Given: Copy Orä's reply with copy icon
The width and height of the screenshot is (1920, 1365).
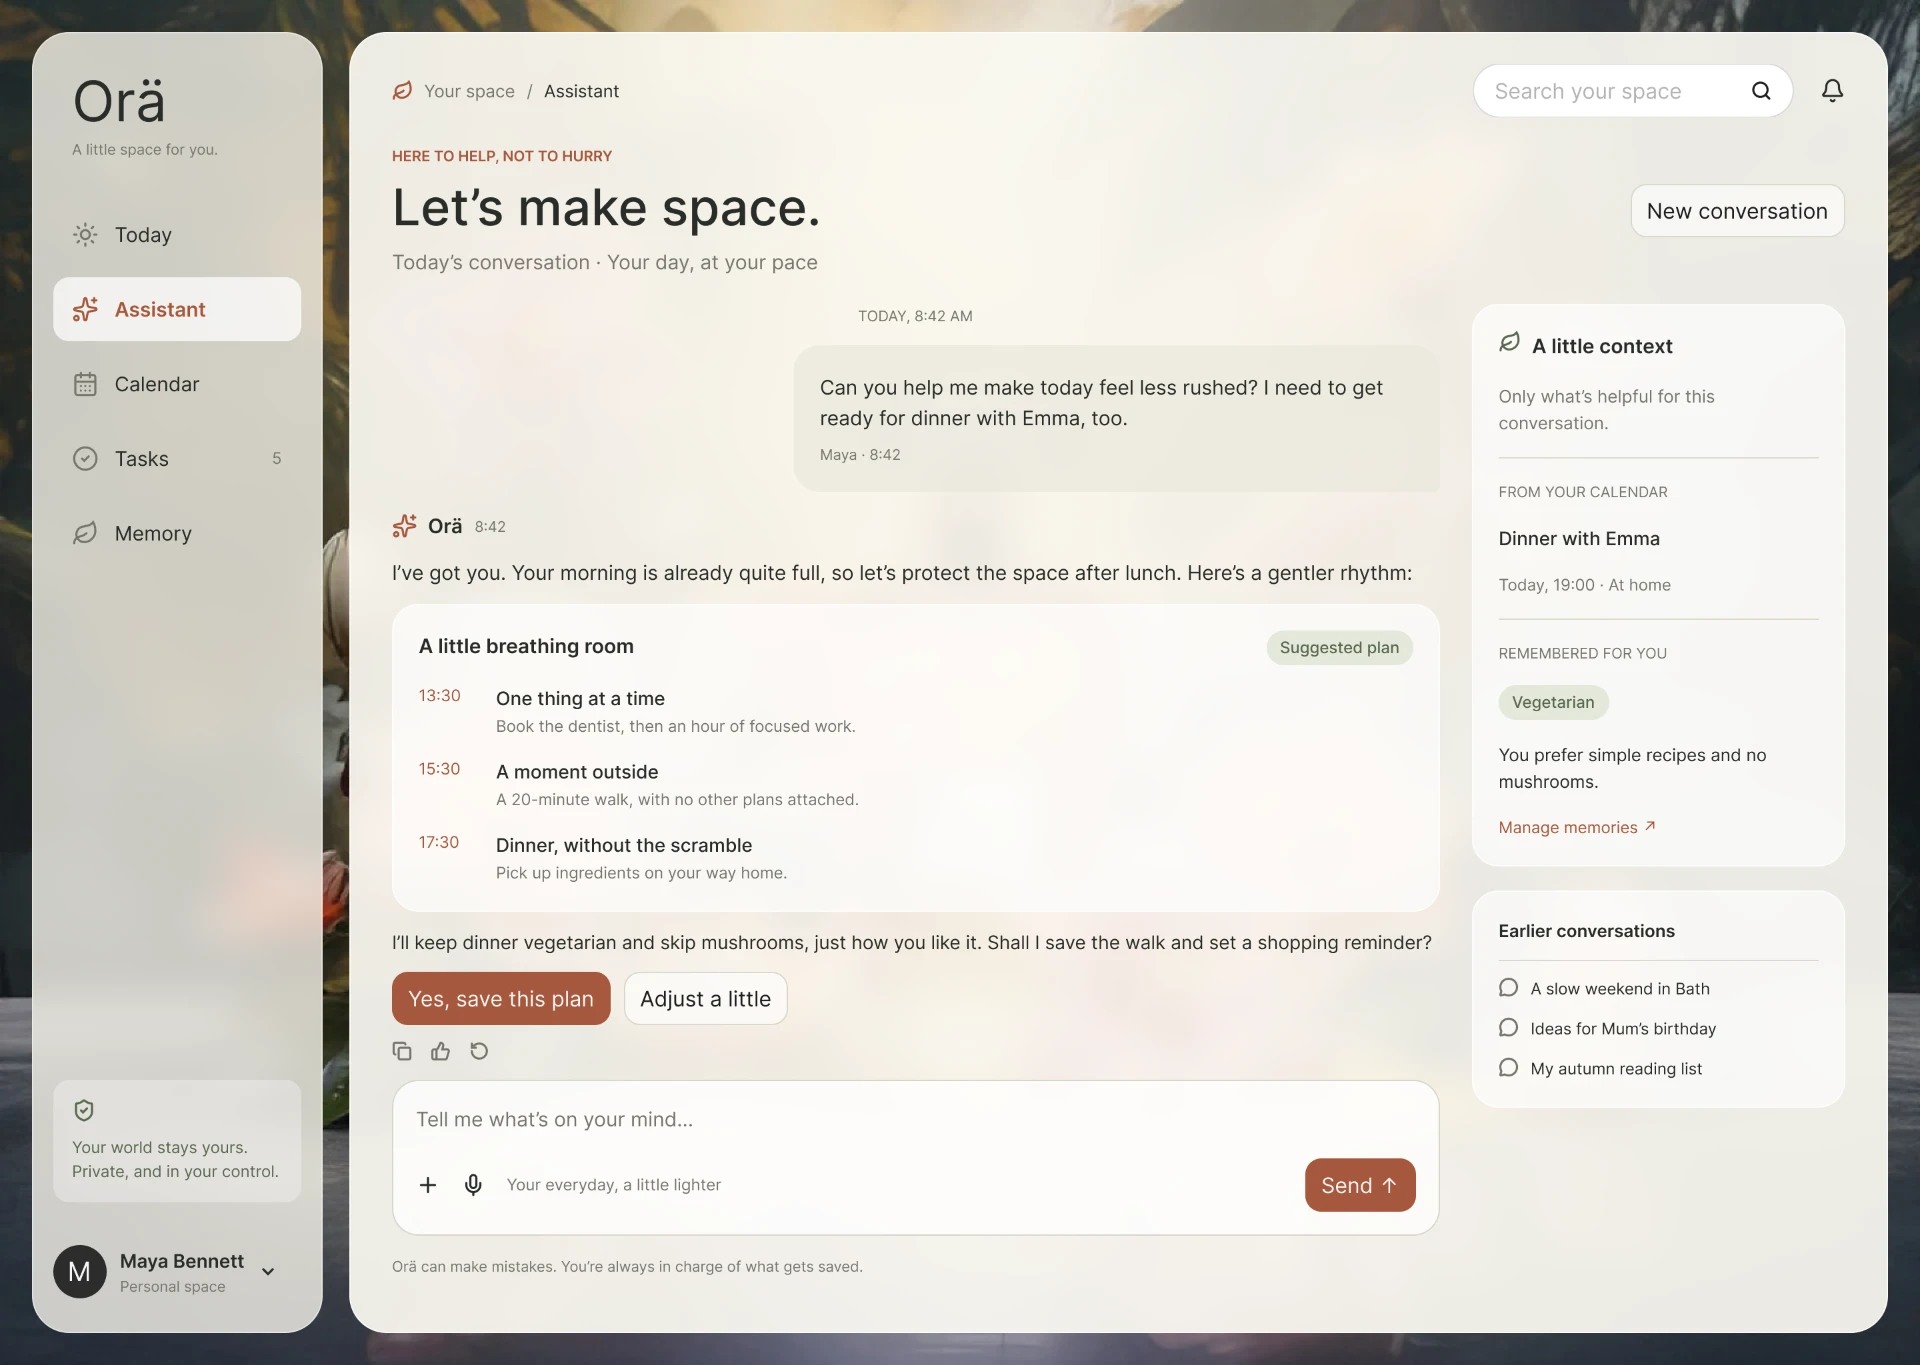Looking at the screenshot, I should (x=402, y=1051).
